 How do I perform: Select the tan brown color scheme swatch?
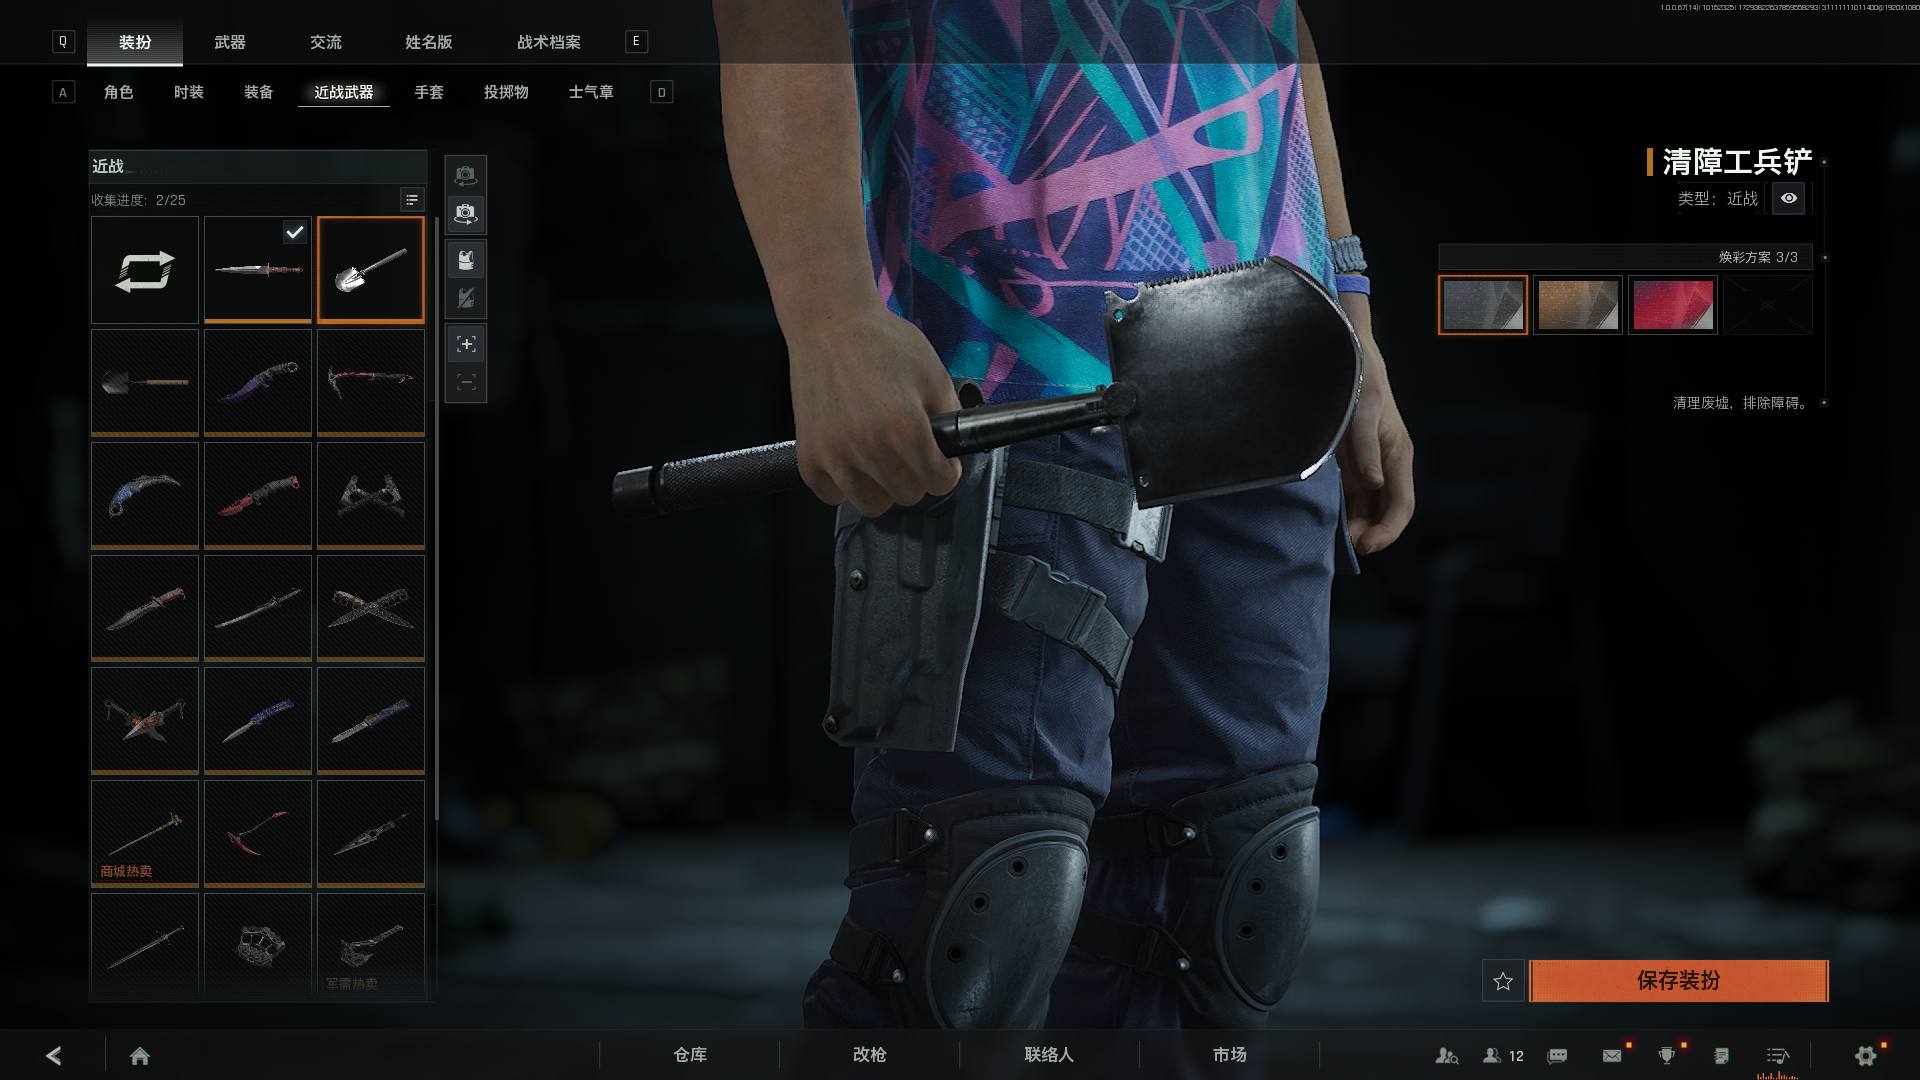(x=1578, y=305)
